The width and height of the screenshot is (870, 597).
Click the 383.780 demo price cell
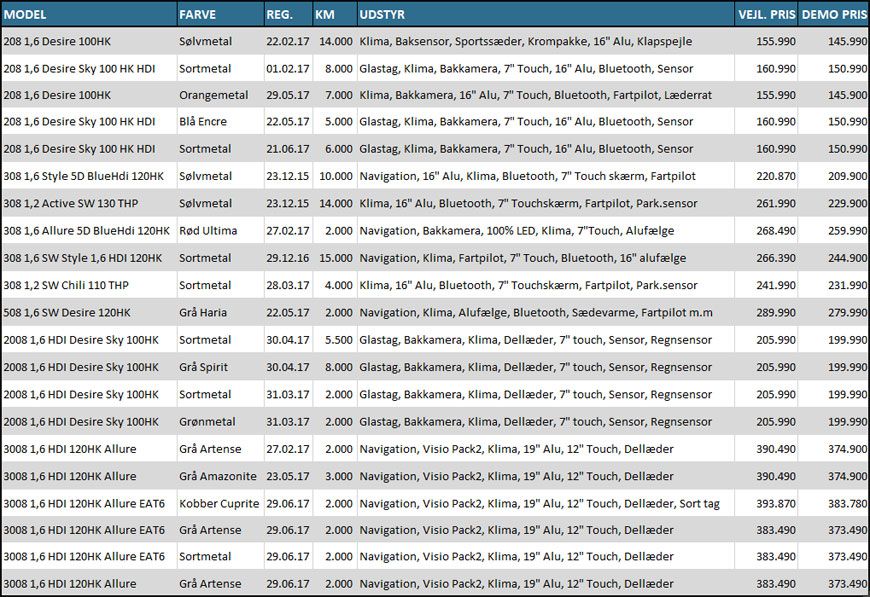[846, 503]
